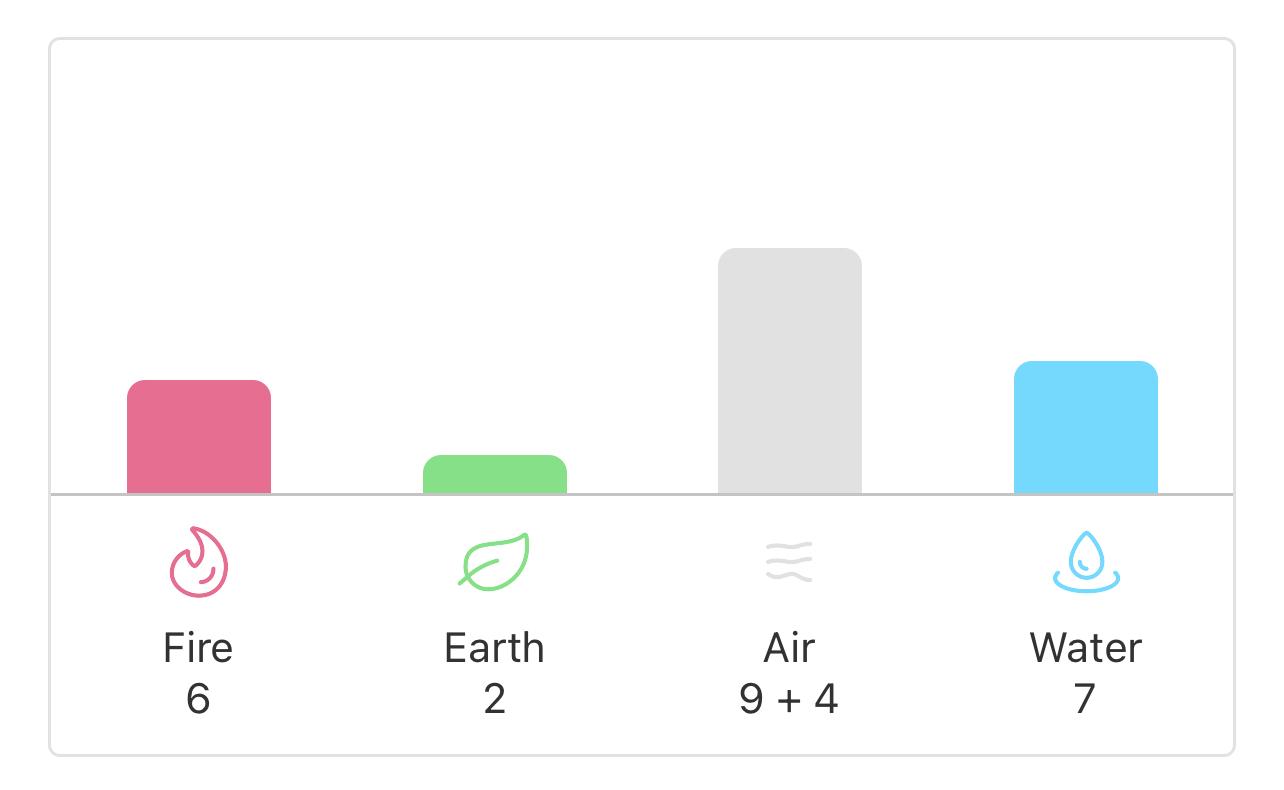
Task: Select the green Earth bar
Action: pyautogui.click(x=495, y=474)
